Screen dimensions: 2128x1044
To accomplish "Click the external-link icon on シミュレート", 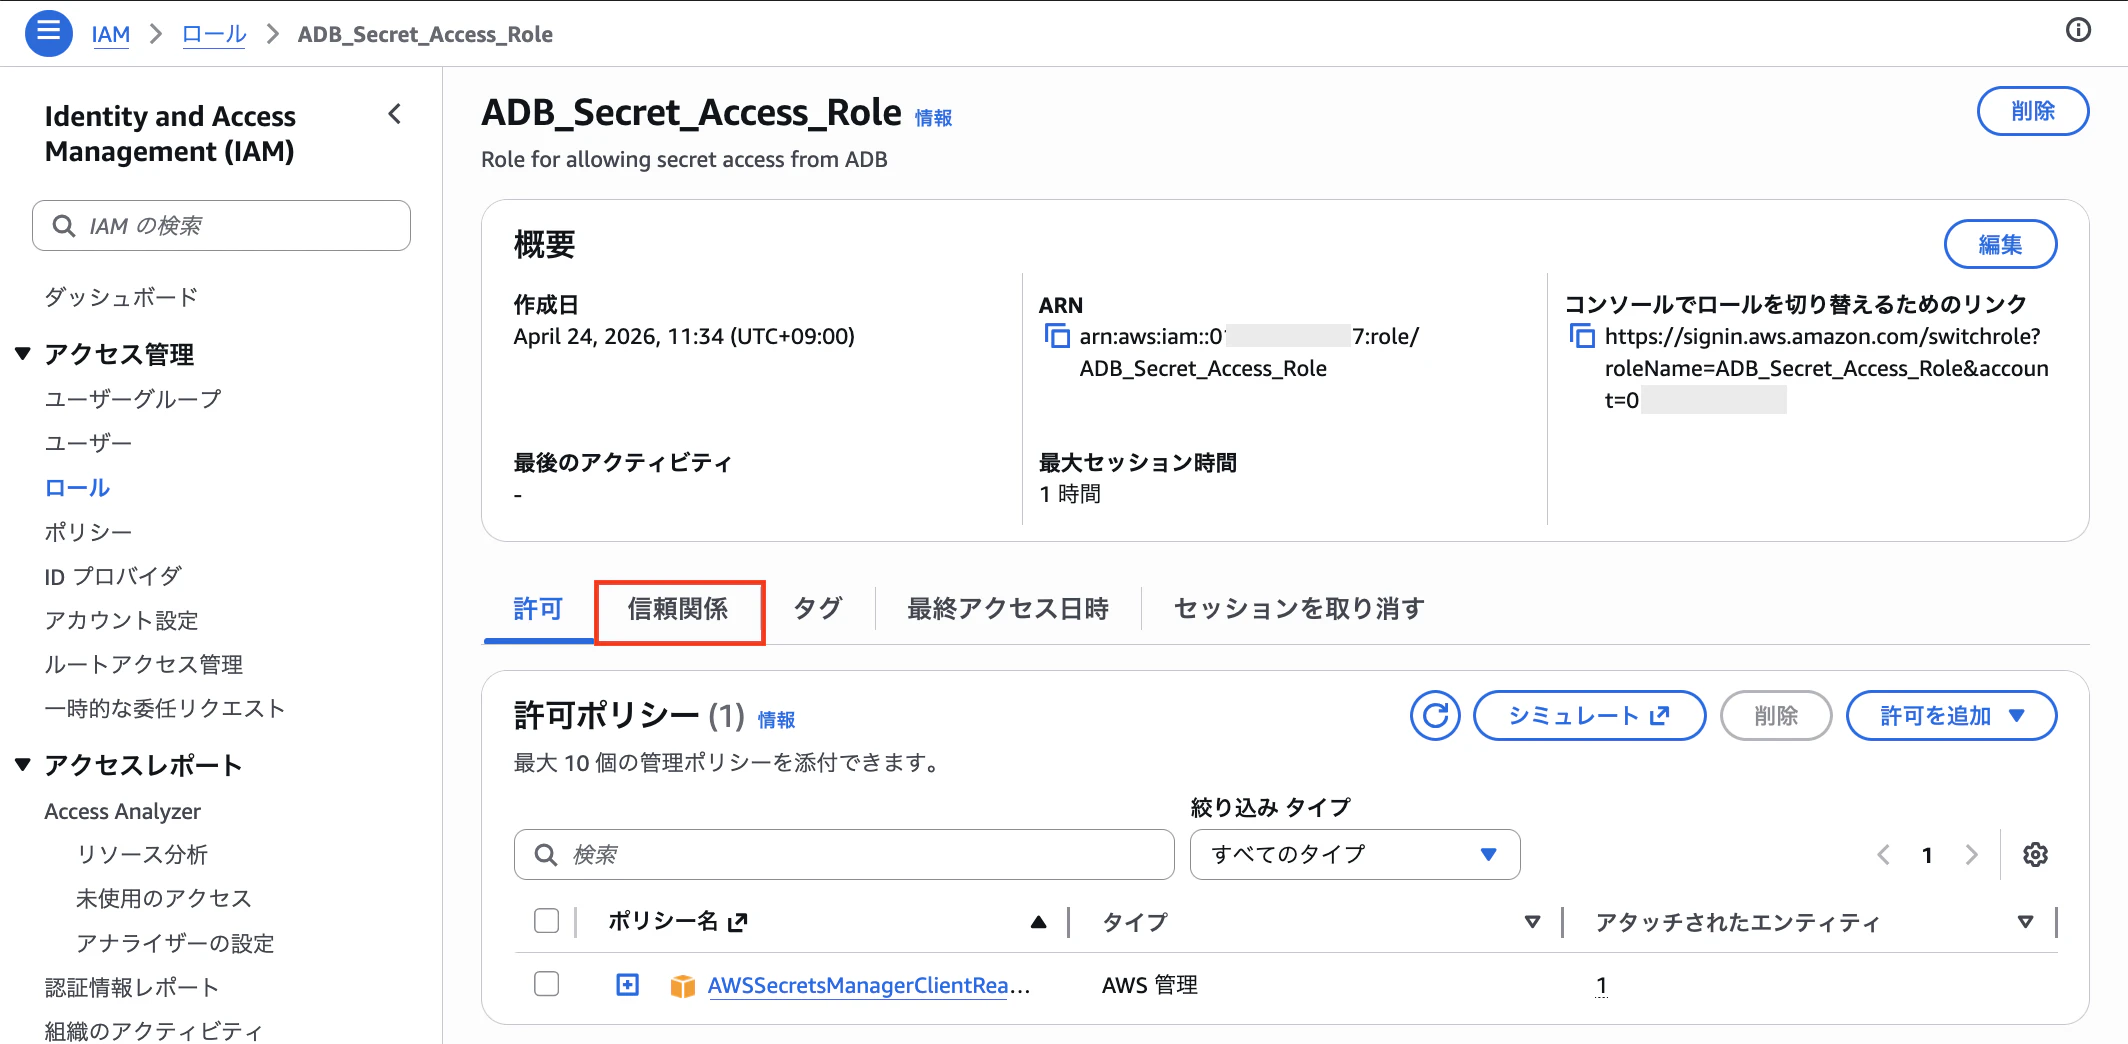I will (1658, 715).
